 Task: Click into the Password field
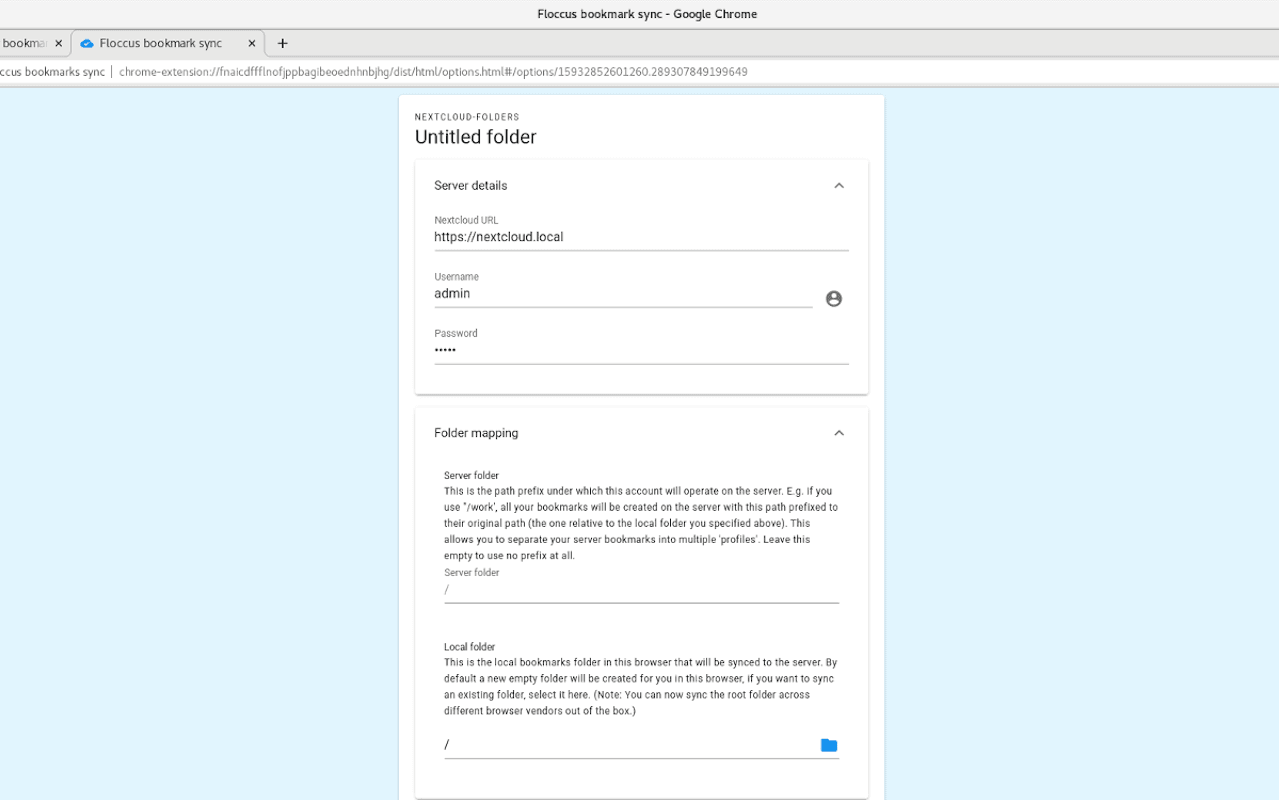click(x=641, y=351)
